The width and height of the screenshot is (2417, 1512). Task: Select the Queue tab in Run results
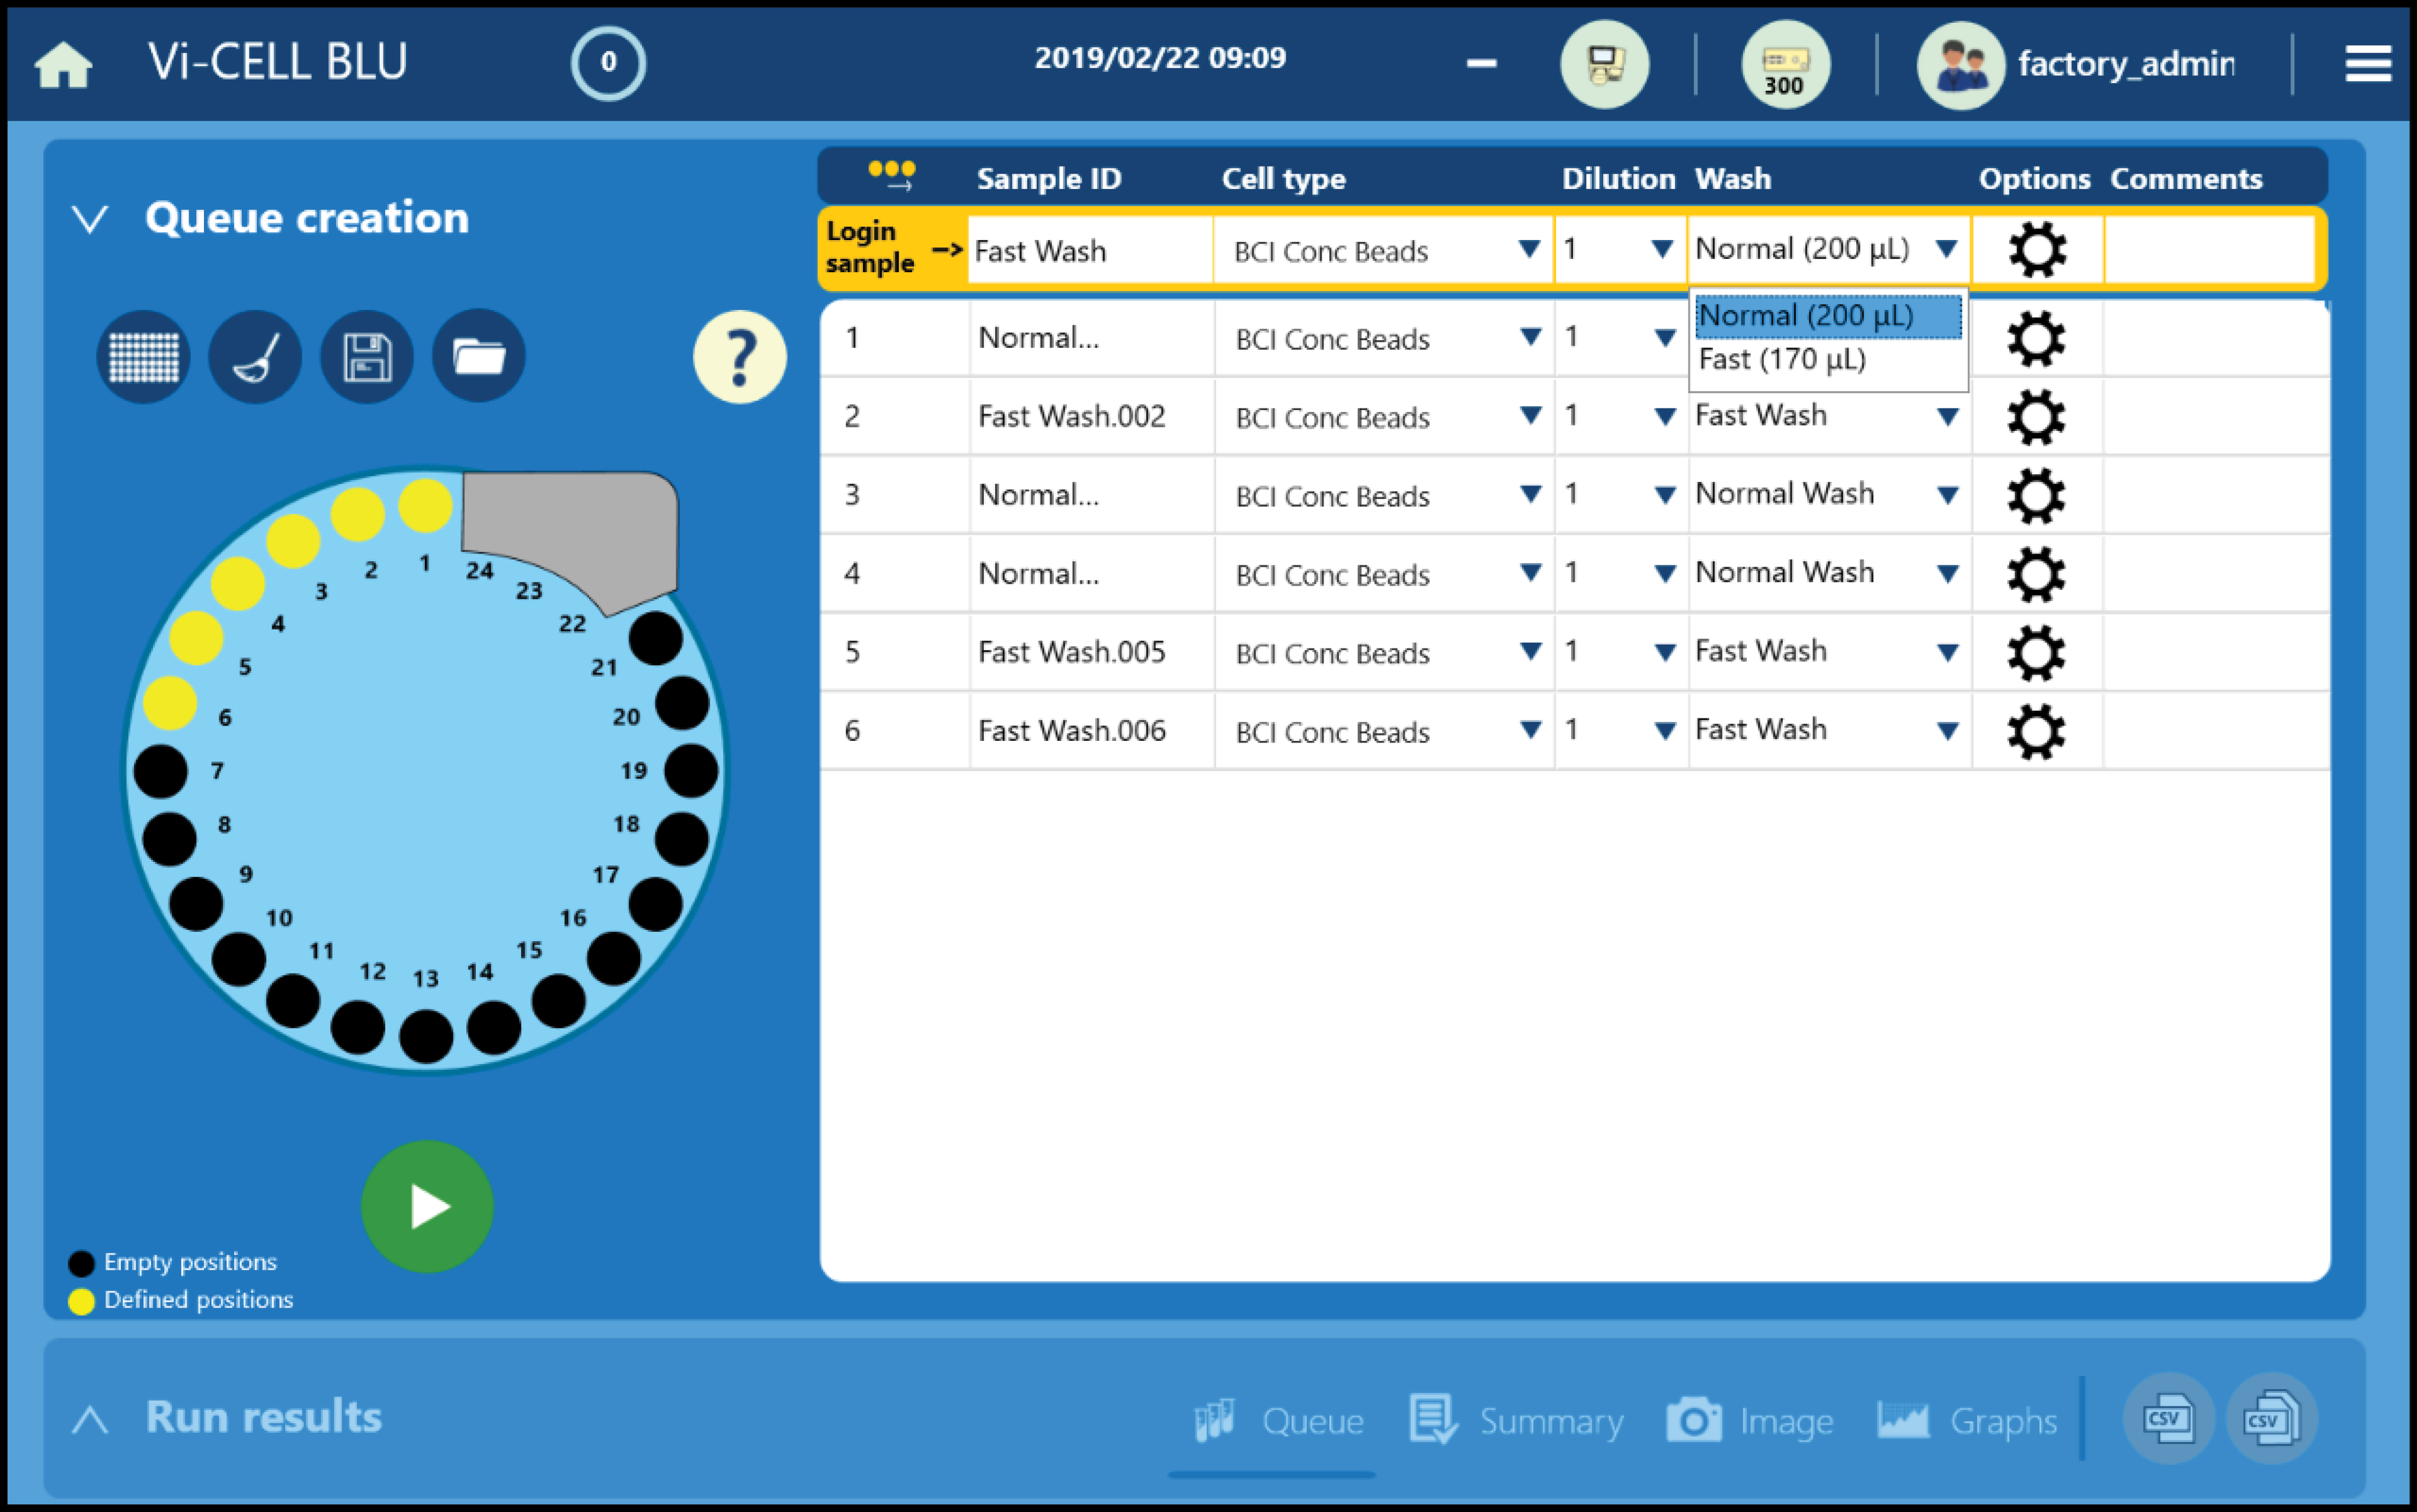pyautogui.click(x=1279, y=1421)
